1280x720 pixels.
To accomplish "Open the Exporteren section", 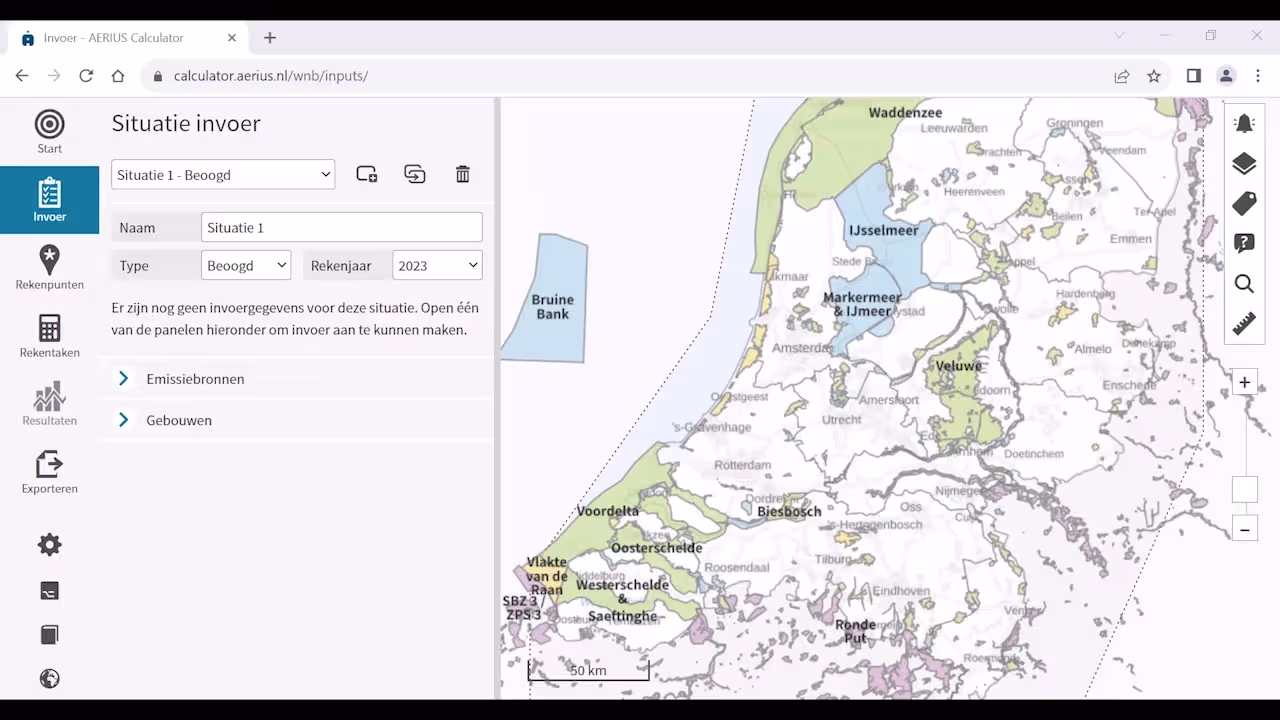I will [49, 472].
